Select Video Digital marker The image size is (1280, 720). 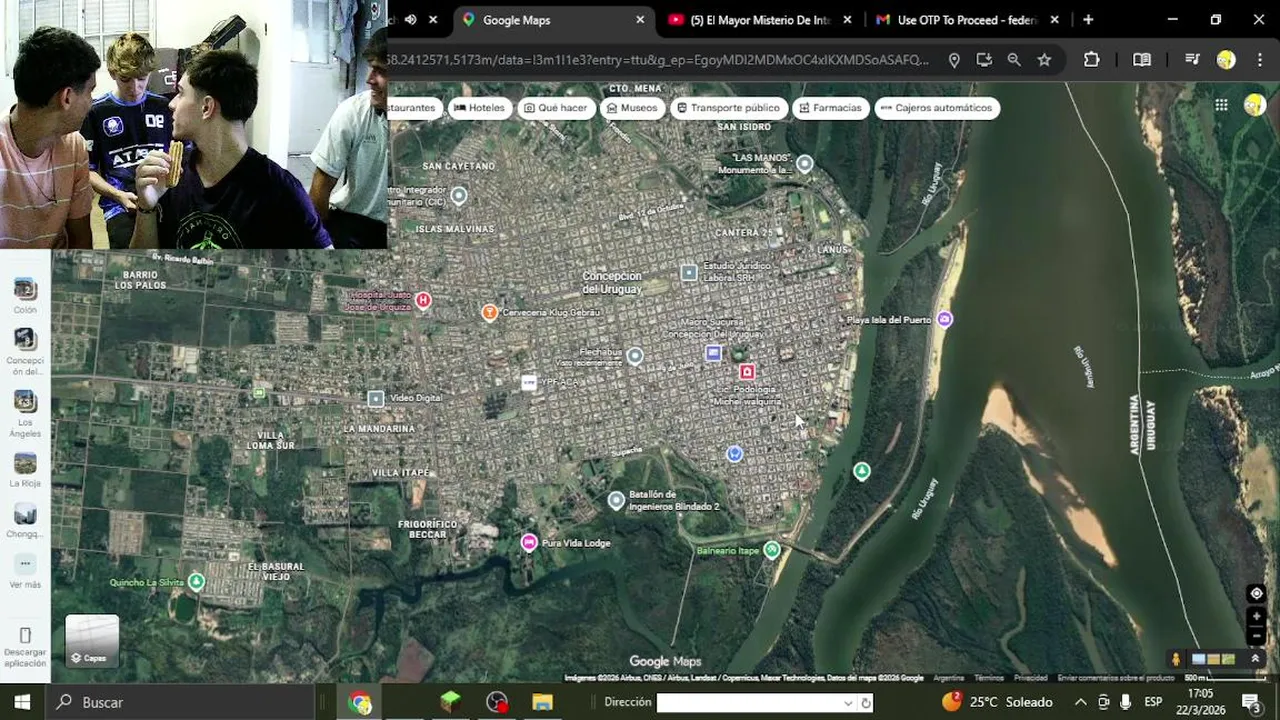pos(375,398)
